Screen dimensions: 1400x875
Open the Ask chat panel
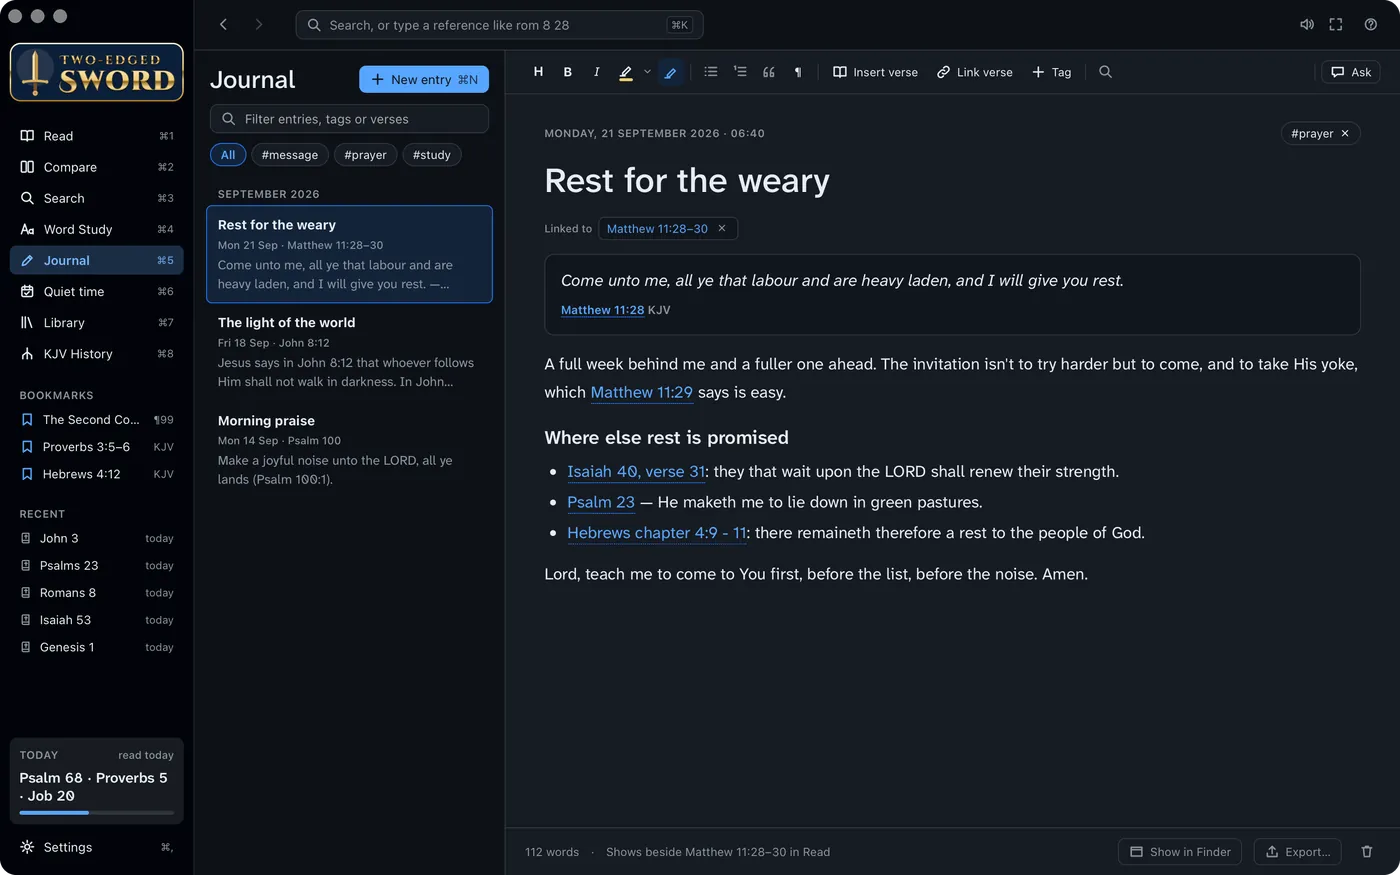click(1351, 72)
